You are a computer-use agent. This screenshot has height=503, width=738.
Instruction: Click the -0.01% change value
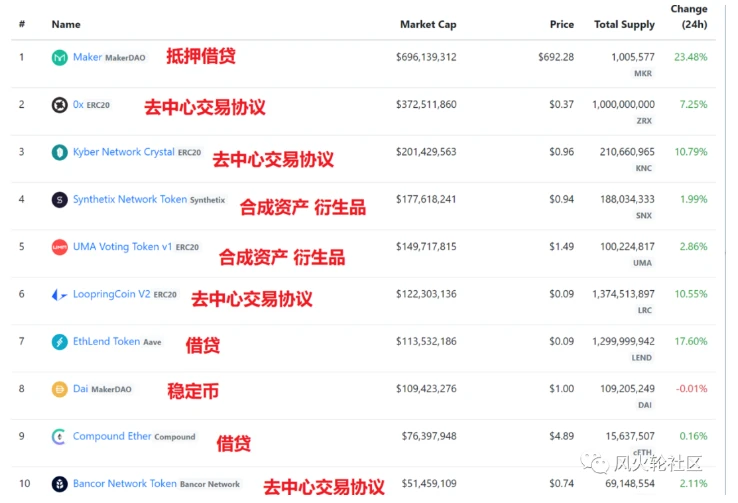(692, 389)
